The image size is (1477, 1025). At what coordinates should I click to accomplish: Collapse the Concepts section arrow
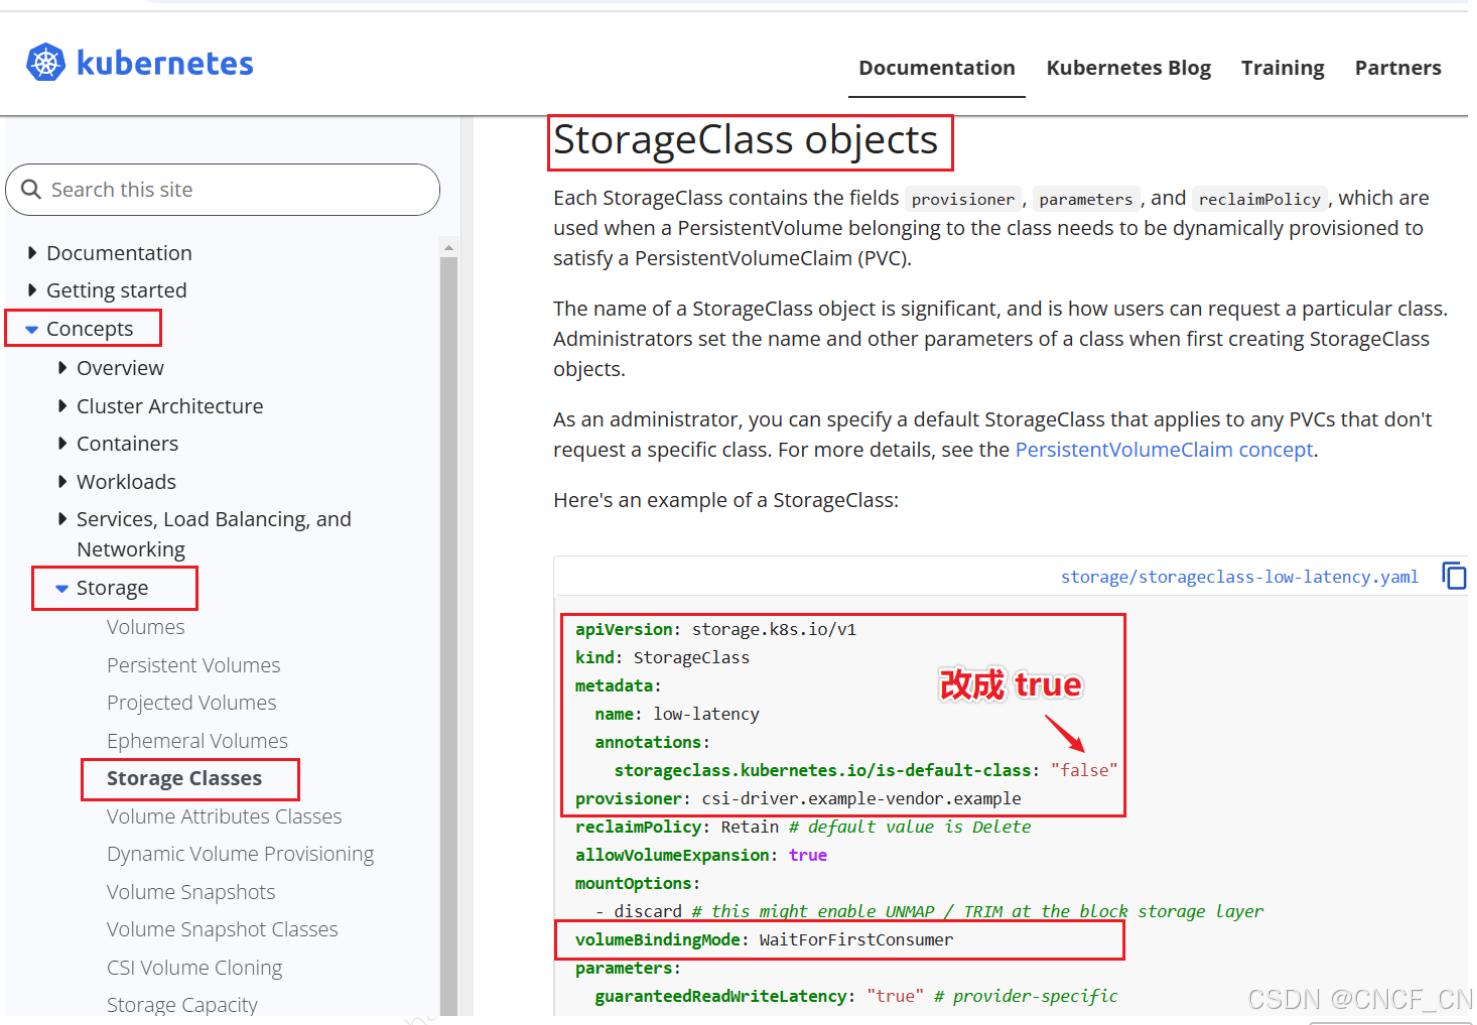tap(32, 329)
